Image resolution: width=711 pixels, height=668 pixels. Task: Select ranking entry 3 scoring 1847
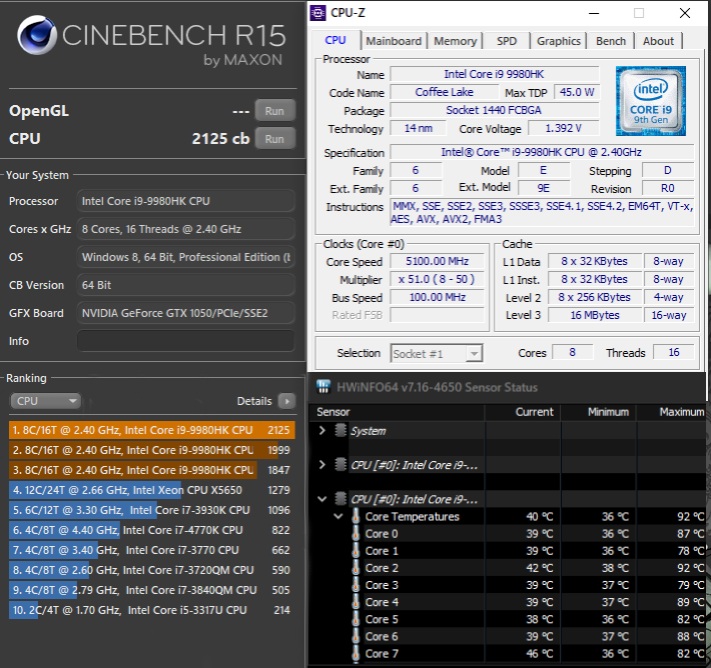(152, 470)
